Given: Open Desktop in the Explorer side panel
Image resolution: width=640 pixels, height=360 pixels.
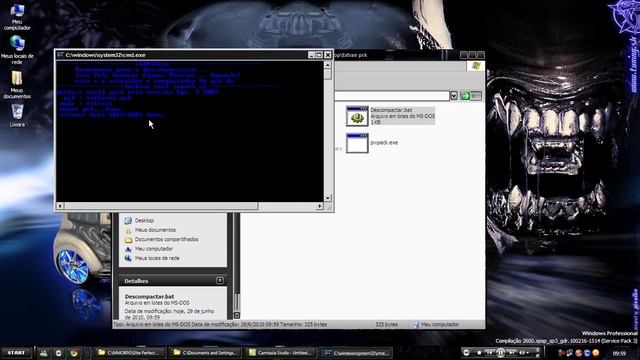Looking at the screenshot, I should point(139,220).
